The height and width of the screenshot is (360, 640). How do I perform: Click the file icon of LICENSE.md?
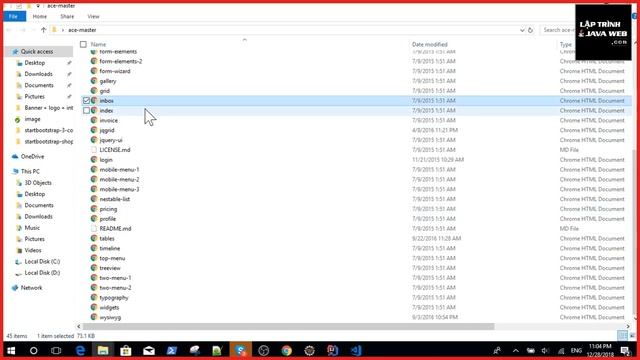(94, 150)
